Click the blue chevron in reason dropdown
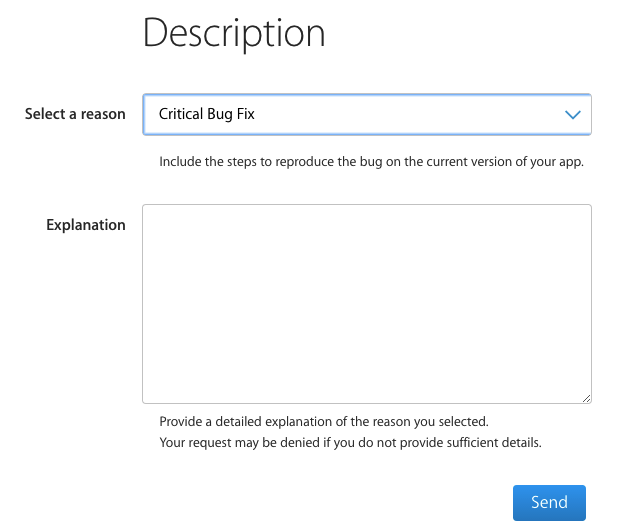Viewport: 640px width, 527px height. [573, 115]
